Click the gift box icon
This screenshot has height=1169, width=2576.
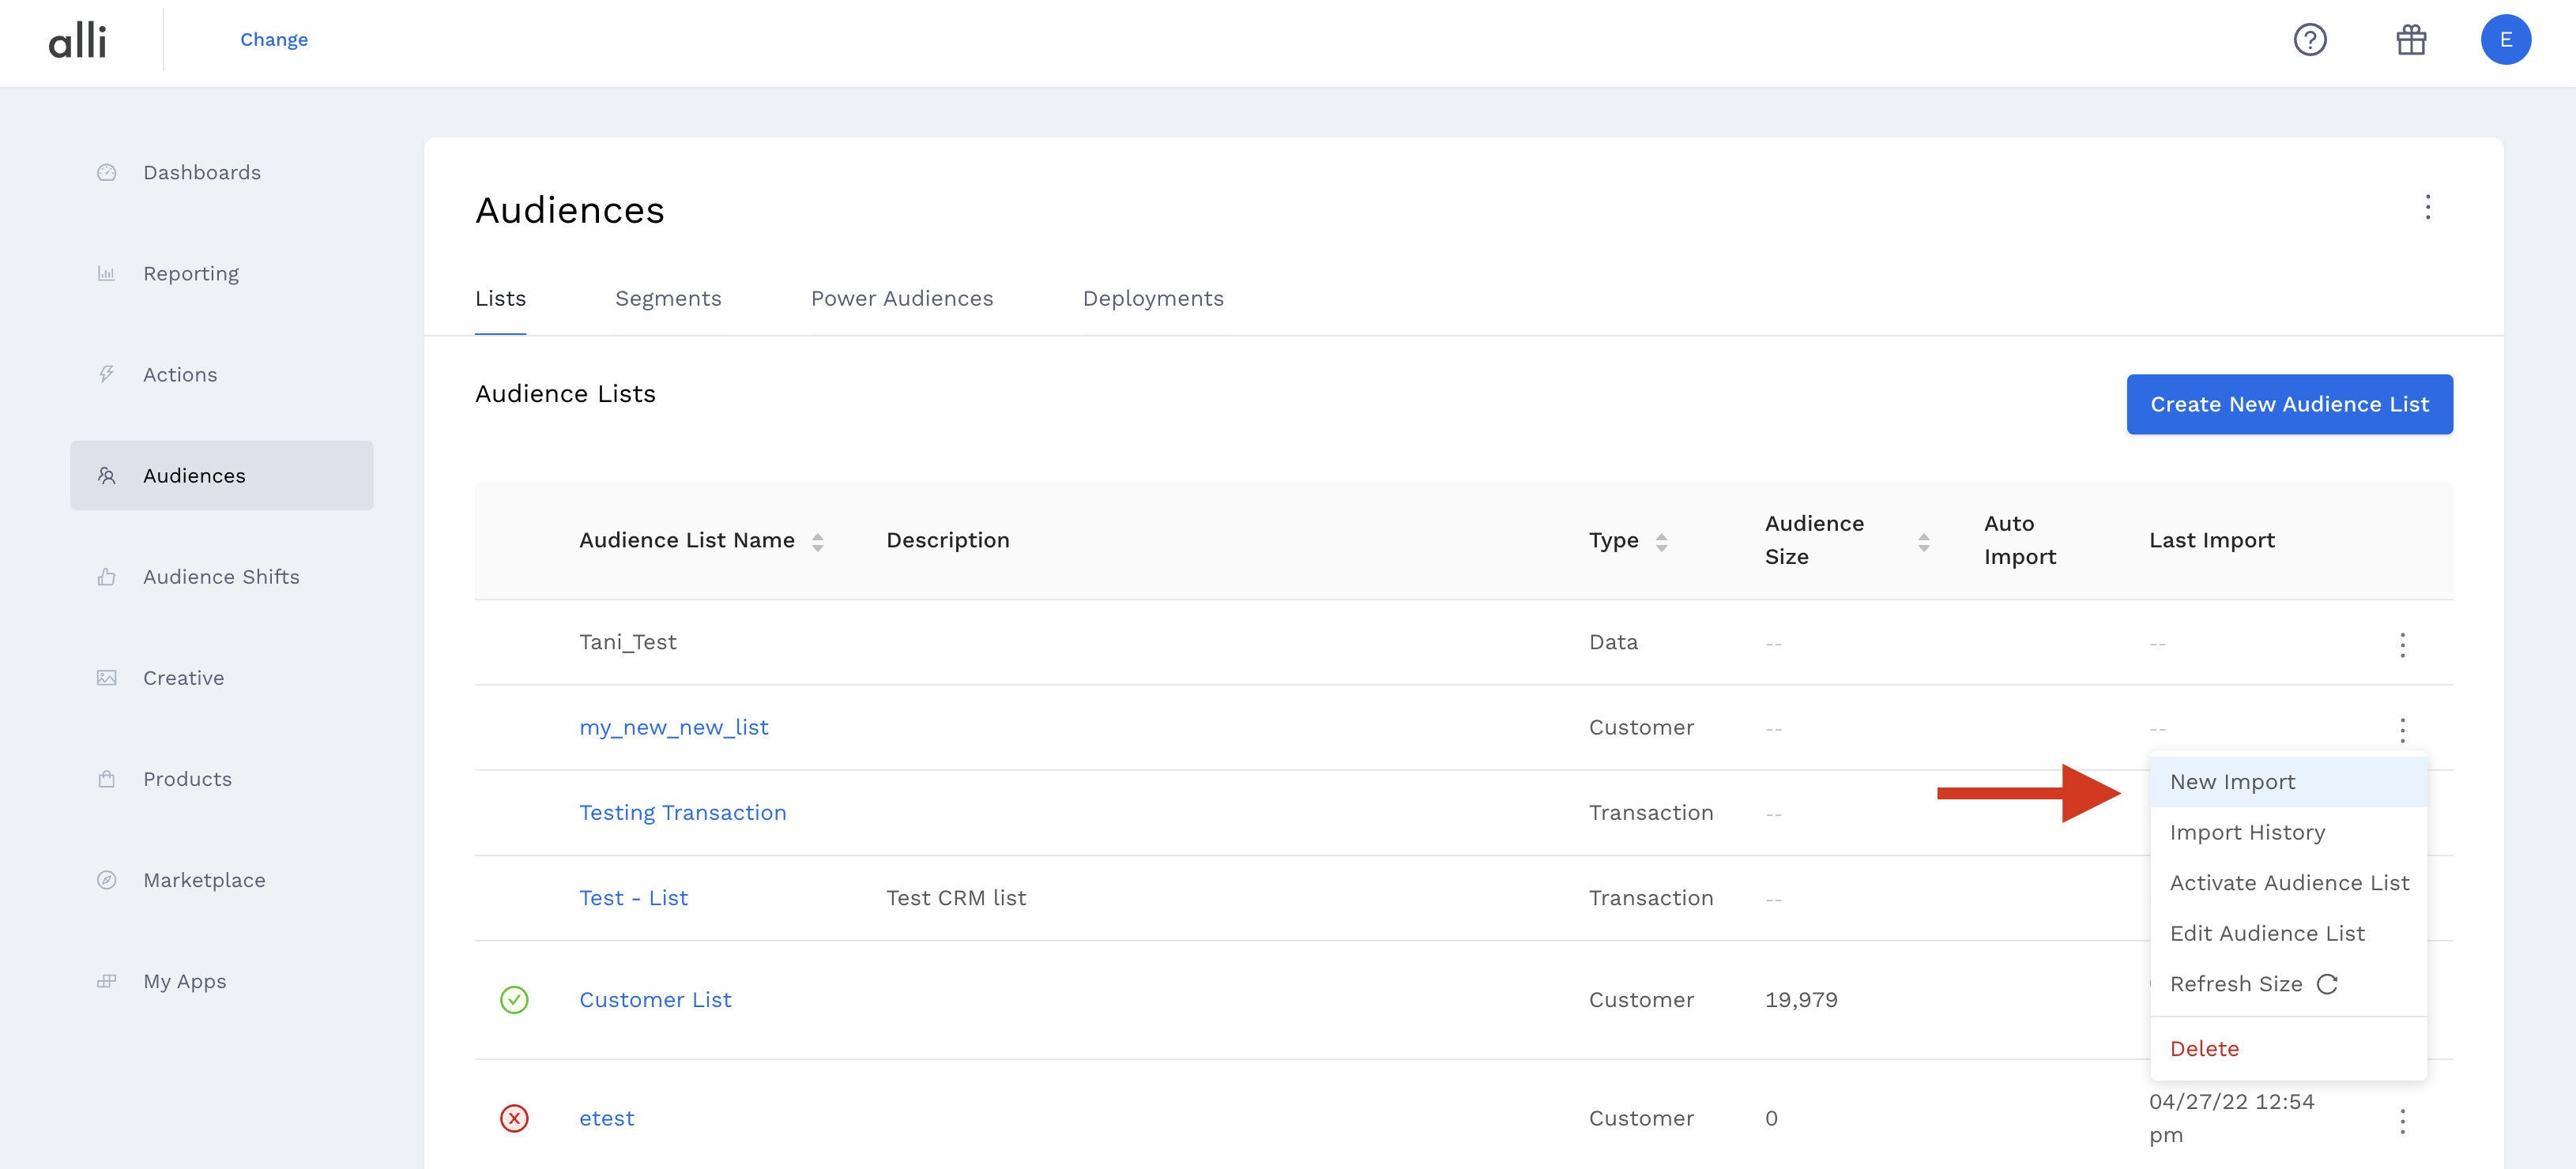pos(2410,40)
